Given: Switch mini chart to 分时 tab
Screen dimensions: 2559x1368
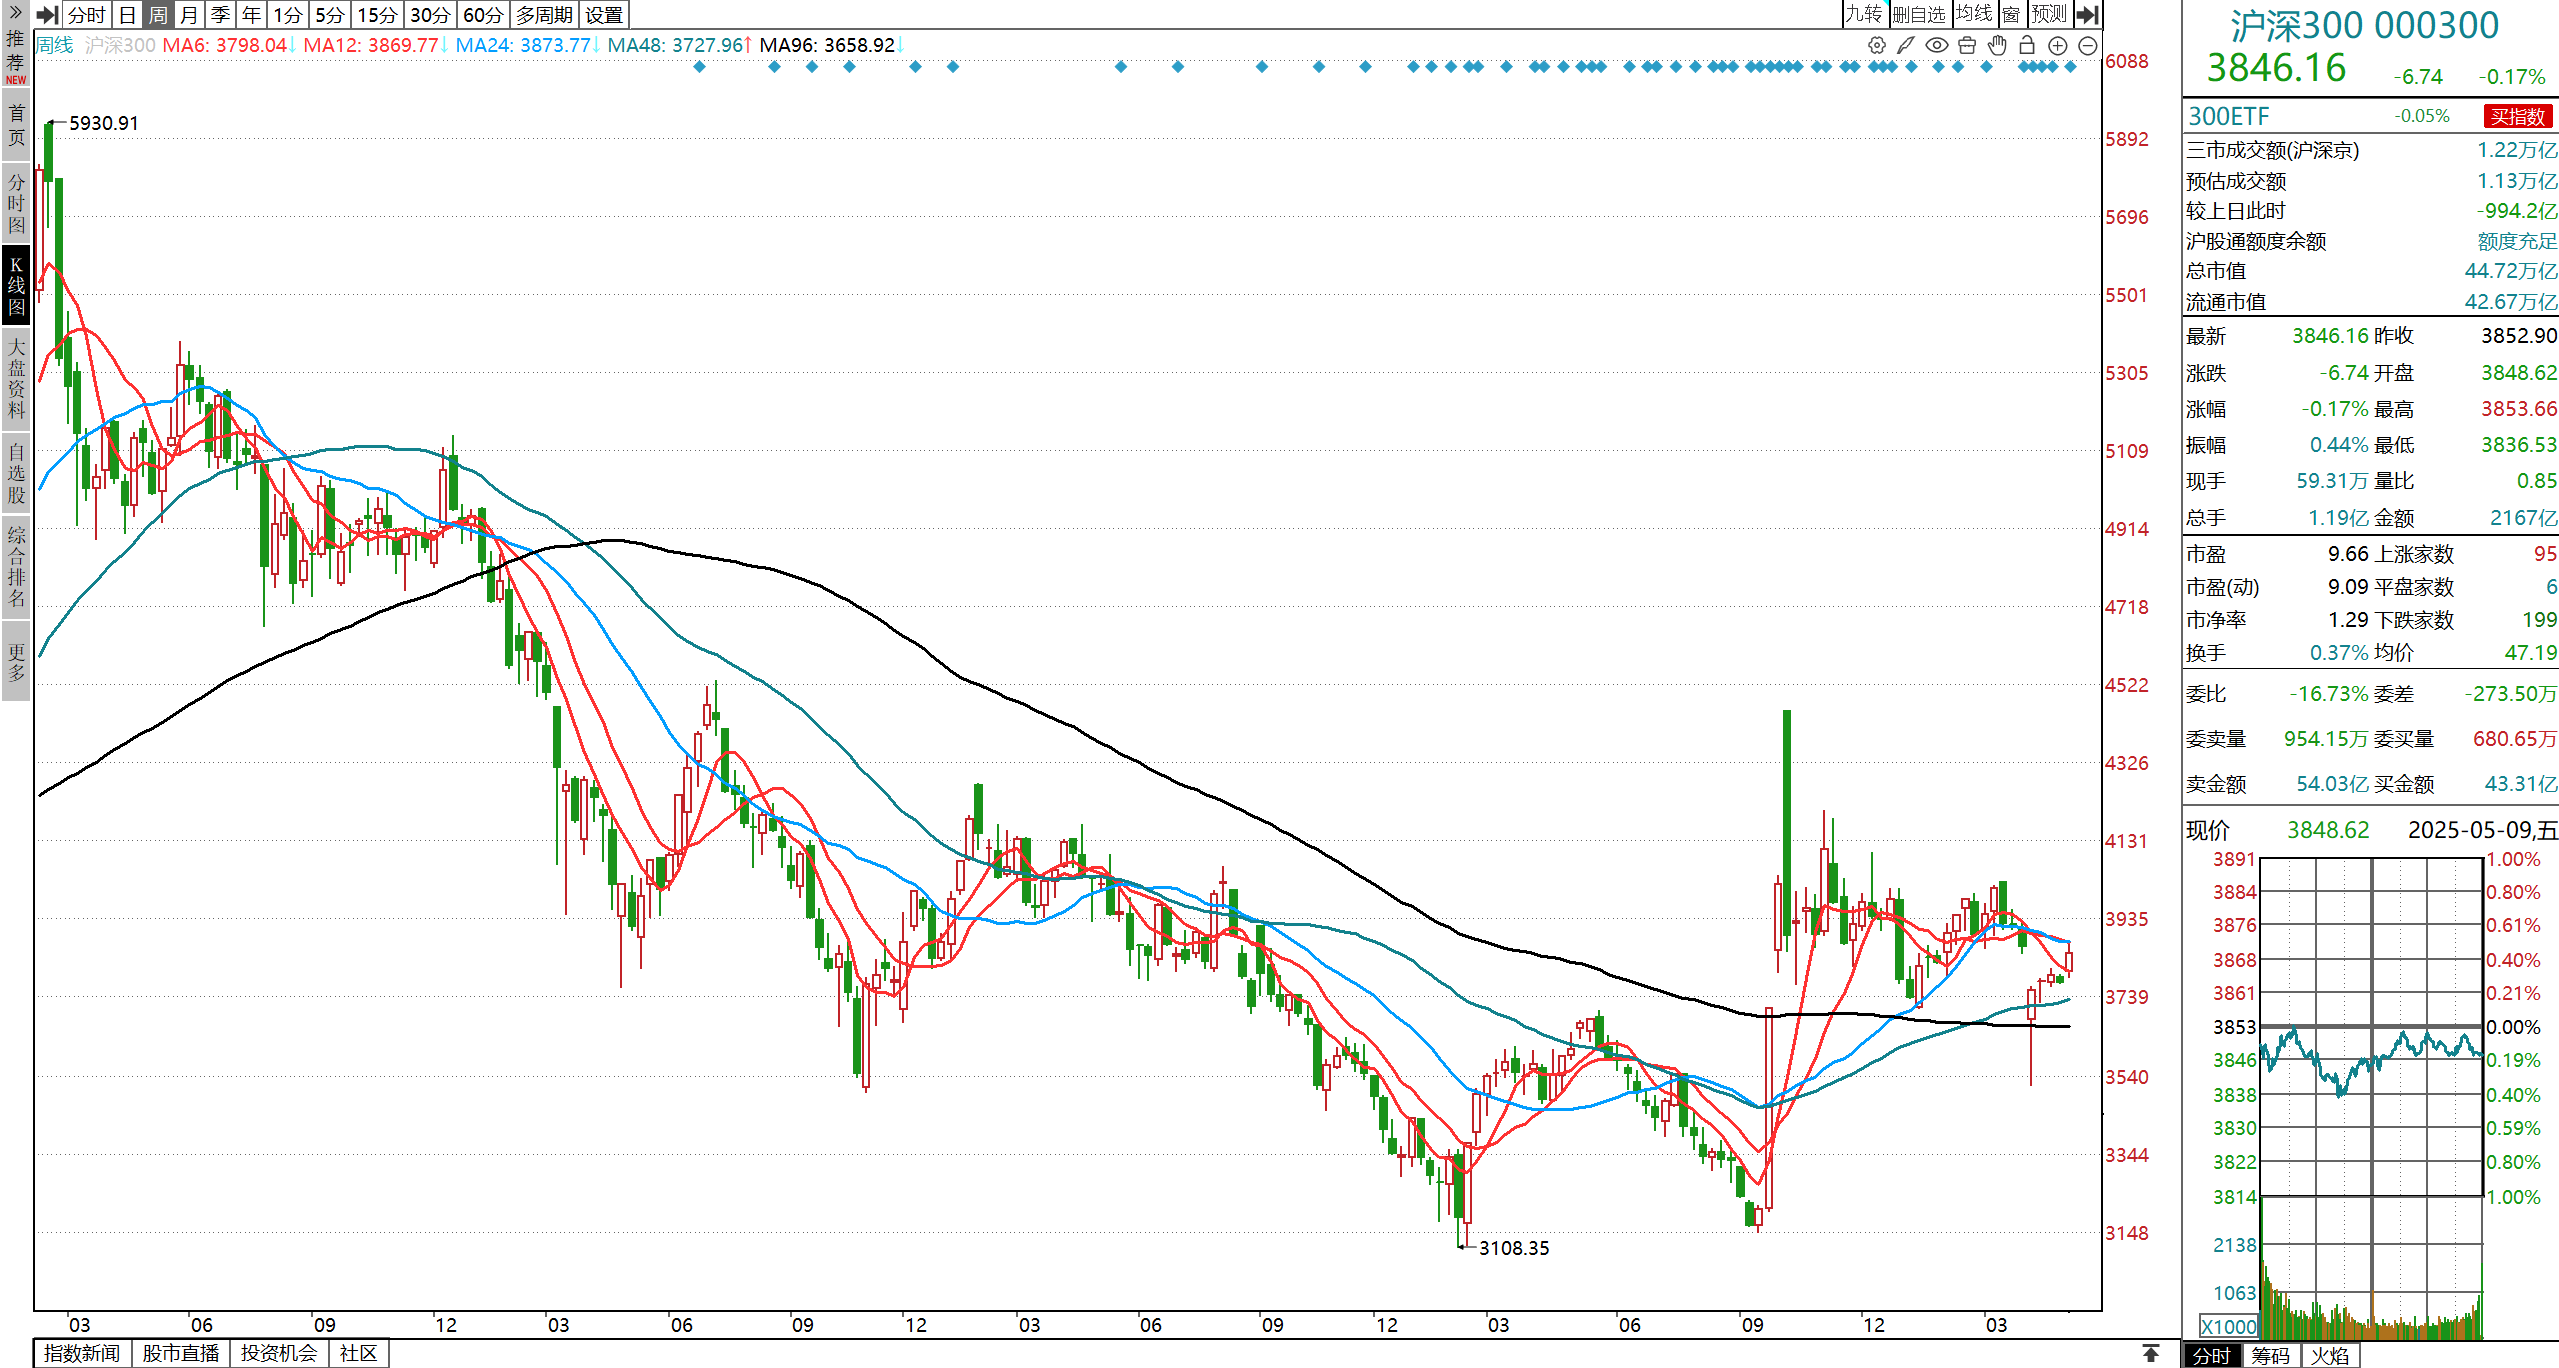Looking at the screenshot, I should pyautogui.click(x=2212, y=1355).
